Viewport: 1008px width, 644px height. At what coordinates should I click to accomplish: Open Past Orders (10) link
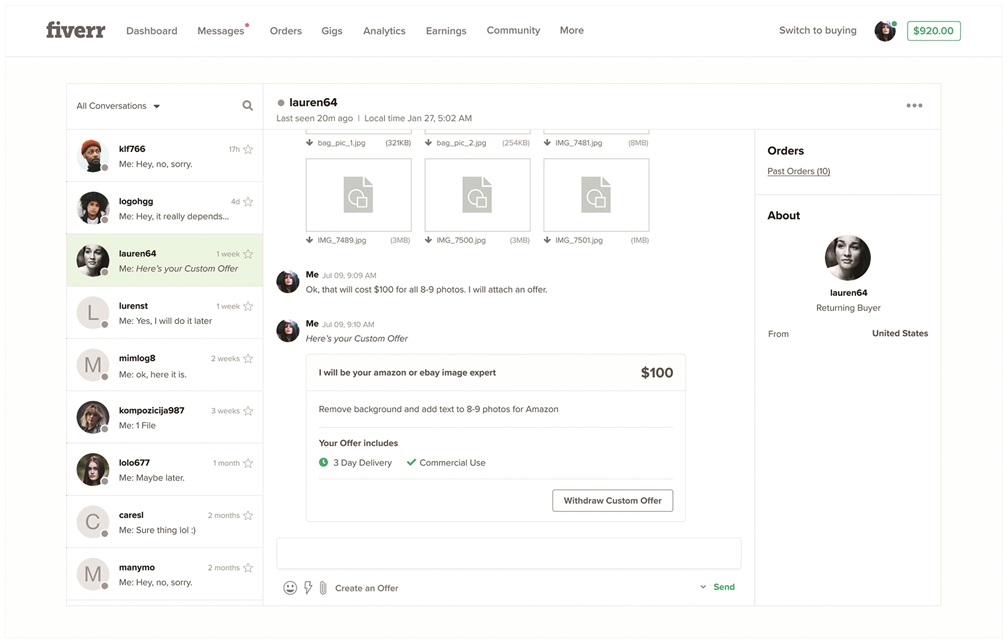click(798, 172)
